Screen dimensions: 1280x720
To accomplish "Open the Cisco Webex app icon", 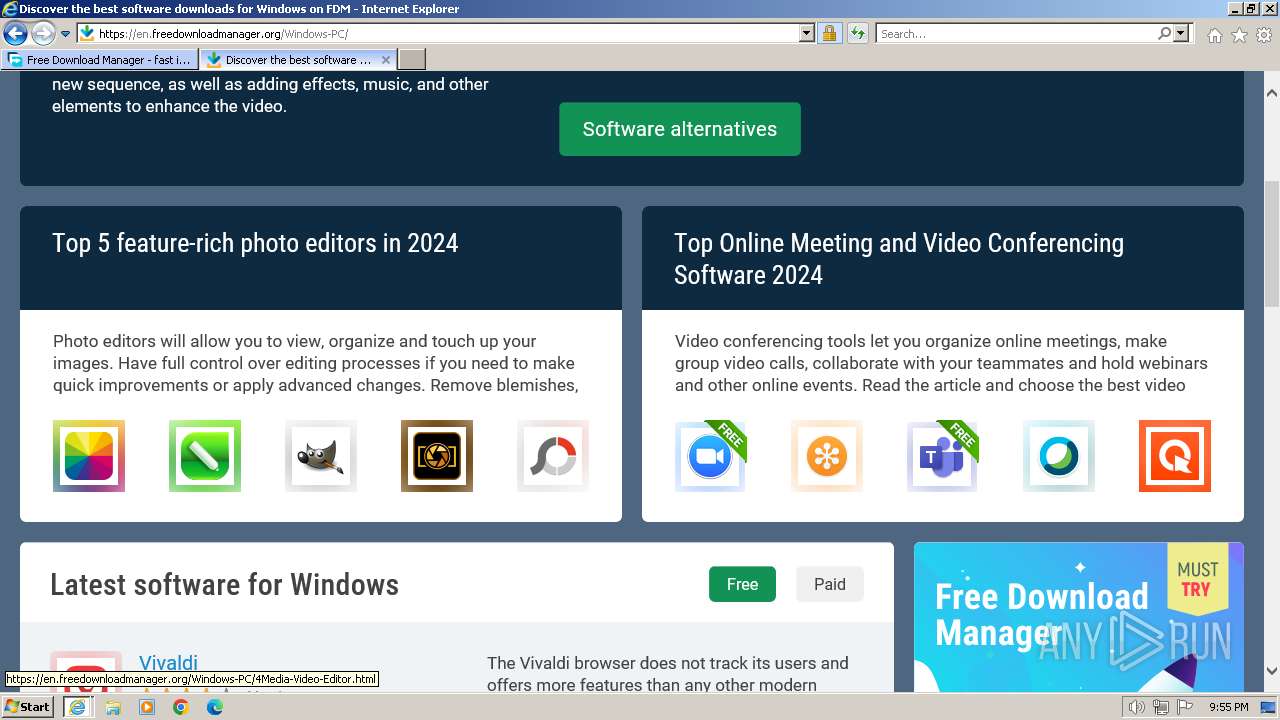I will [x=1059, y=456].
